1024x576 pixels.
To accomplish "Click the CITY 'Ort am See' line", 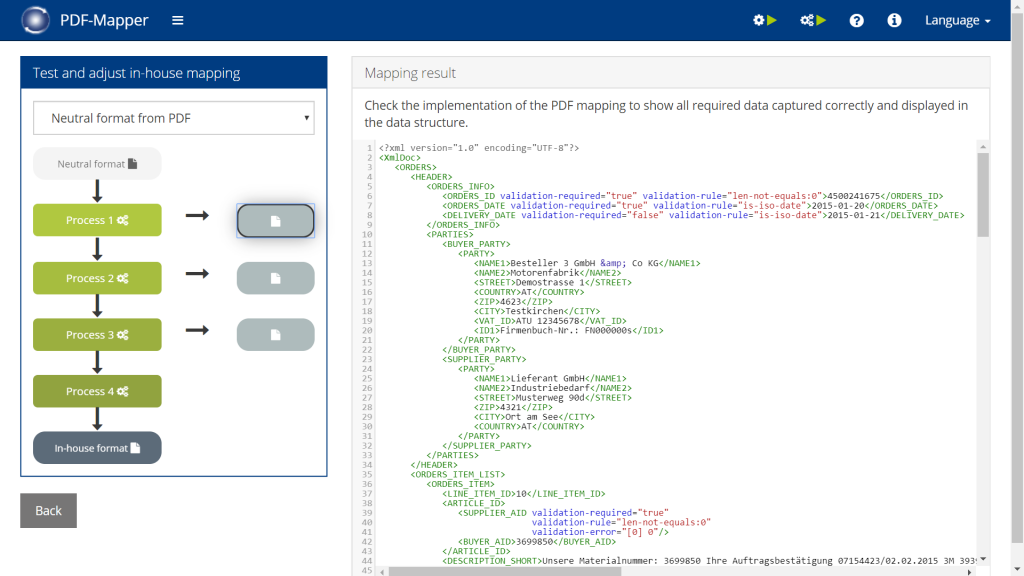I will tap(534, 417).
